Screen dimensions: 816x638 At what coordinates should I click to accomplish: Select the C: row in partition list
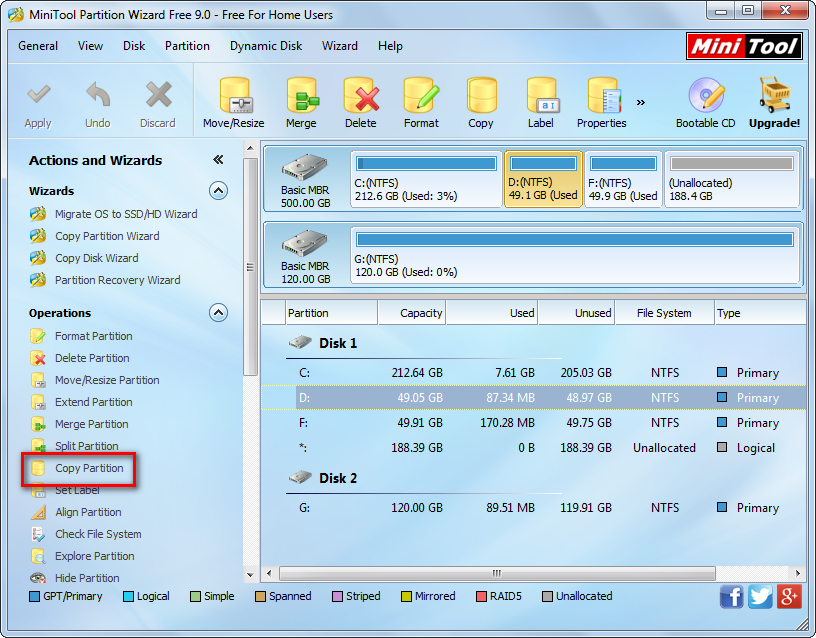click(x=533, y=373)
